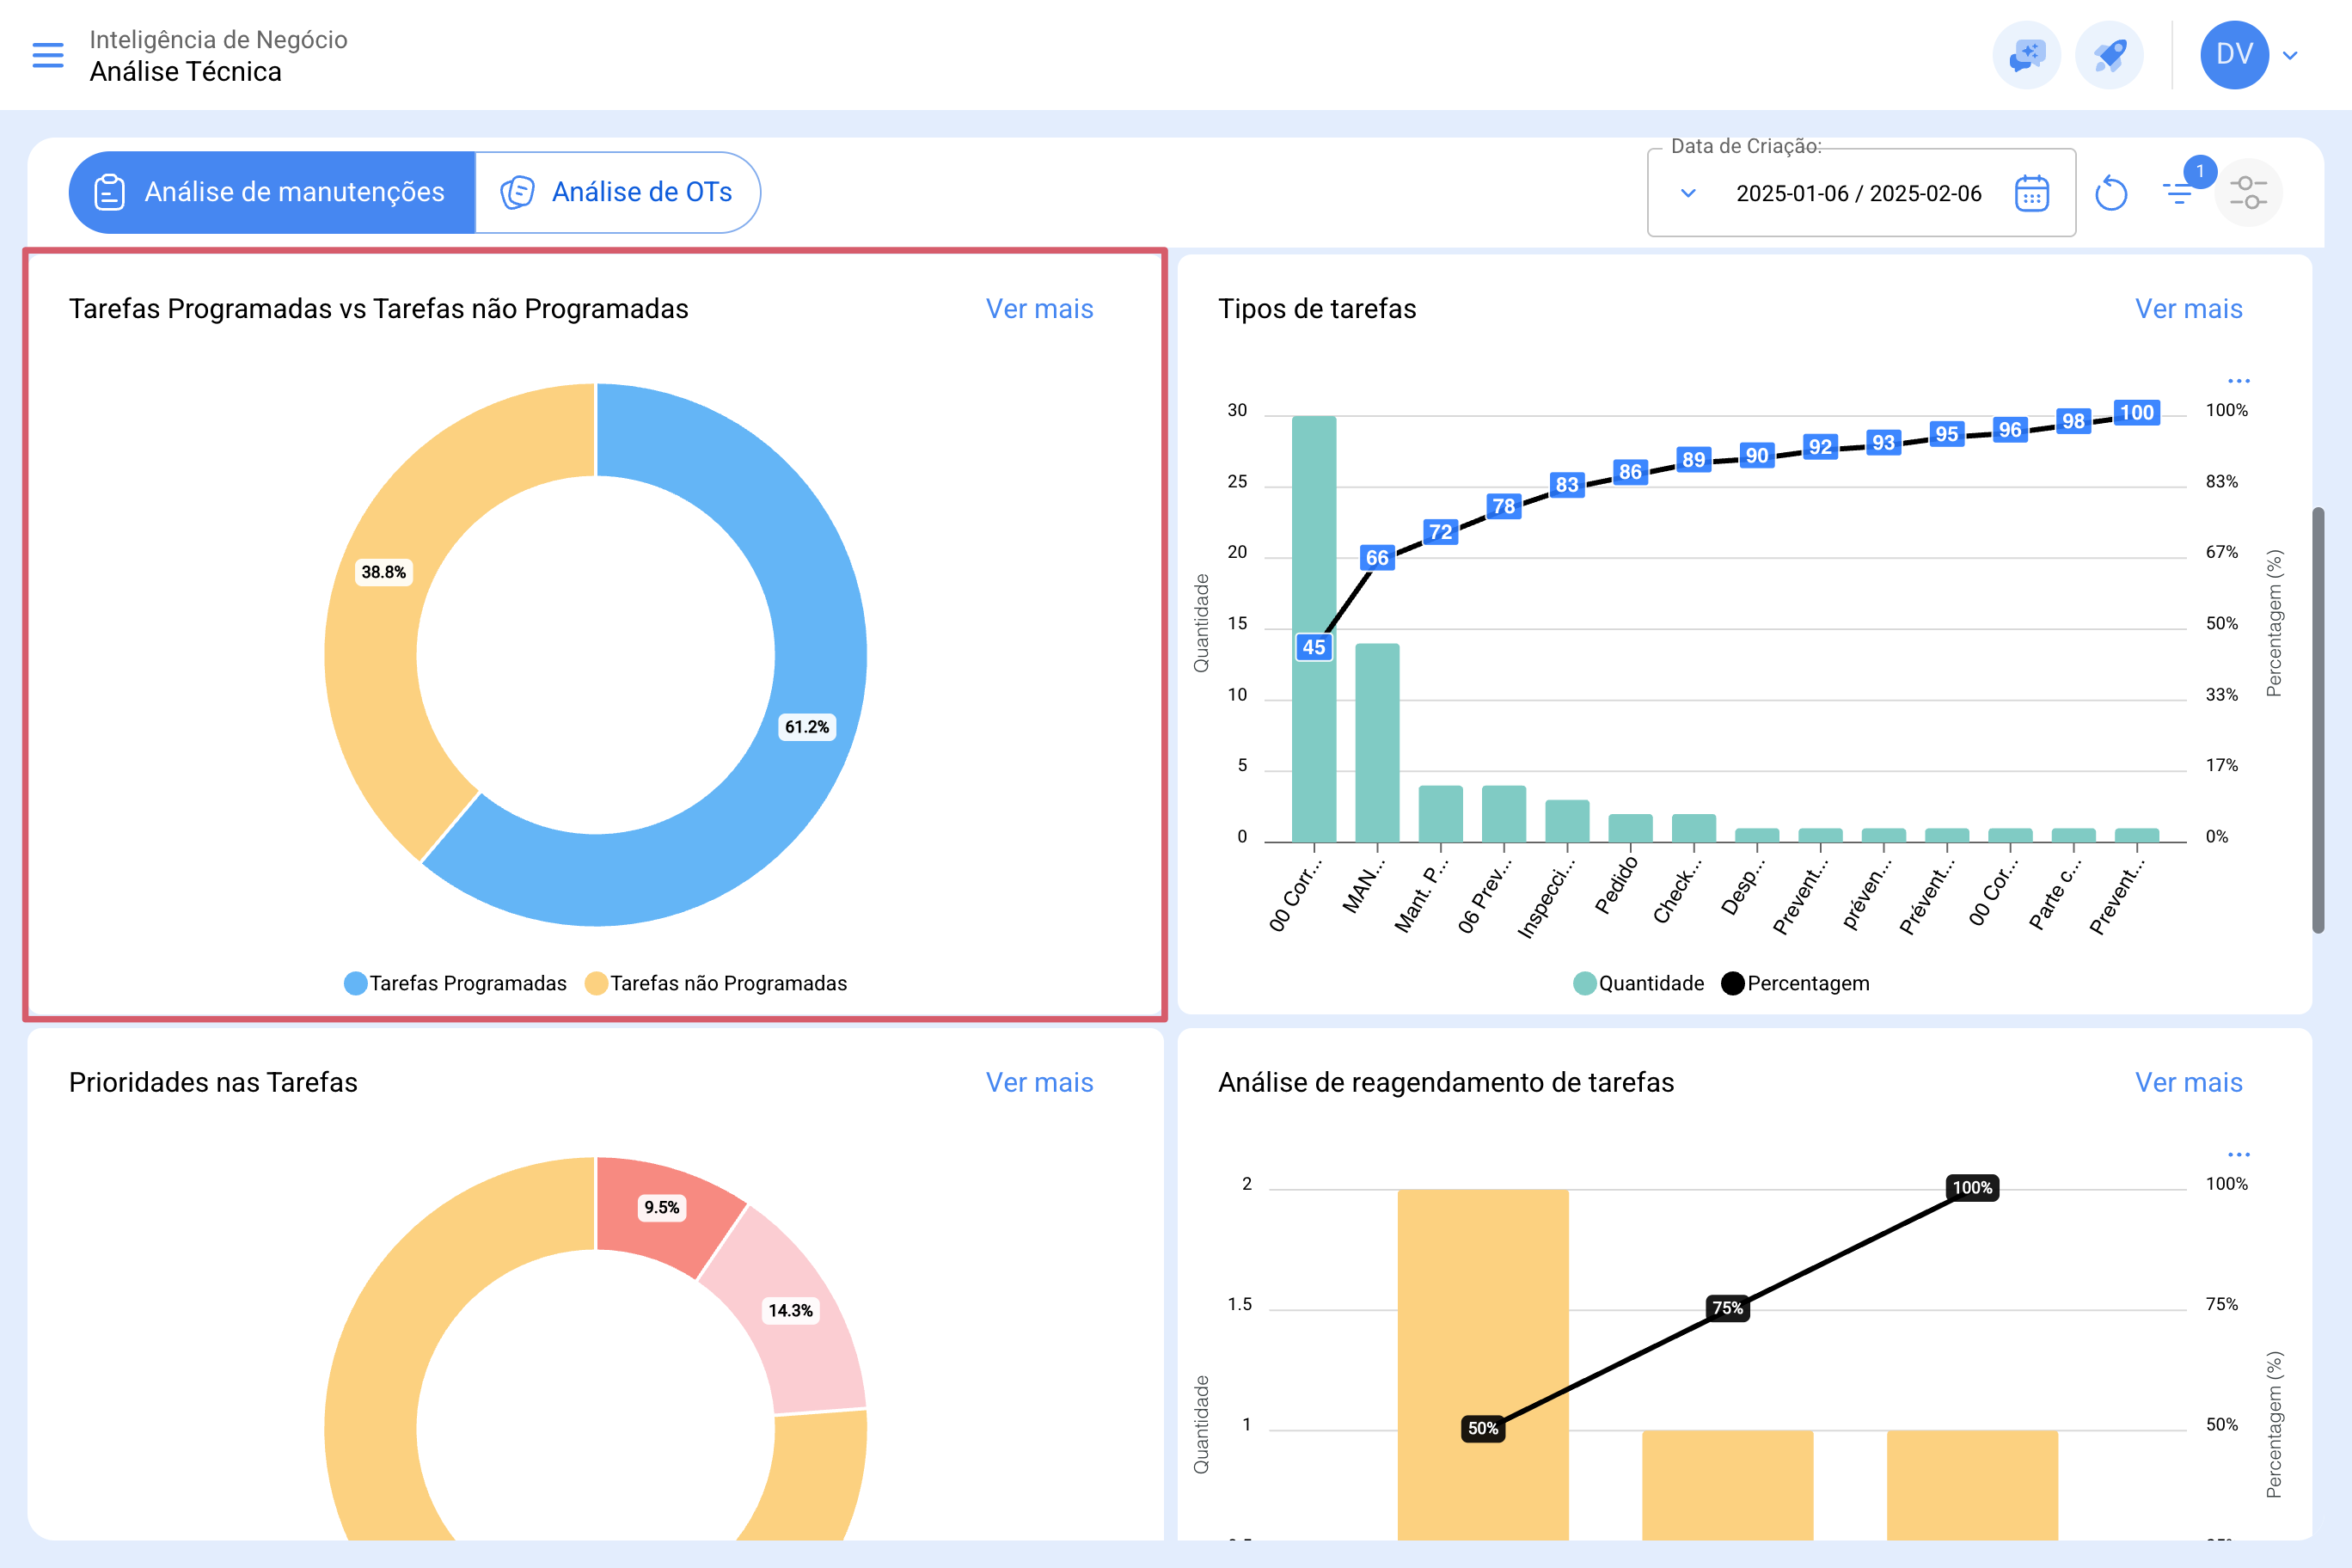2352x1568 pixels.
Task: Expand the Data de Criação dropdown arrow
Action: pyautogui.click(x=1688, y=193)
